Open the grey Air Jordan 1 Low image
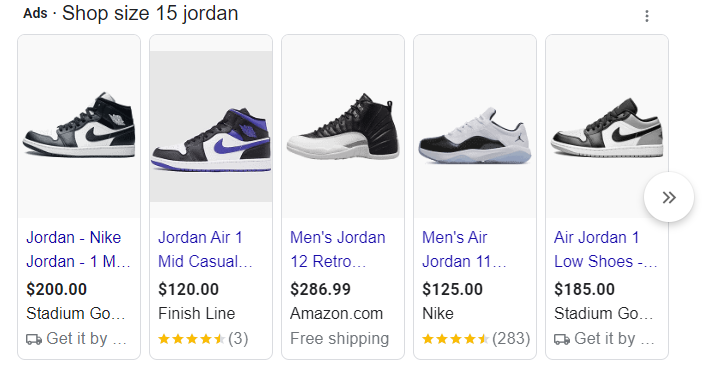This screenshot has height=368, width=707. [x=607, y=126]
